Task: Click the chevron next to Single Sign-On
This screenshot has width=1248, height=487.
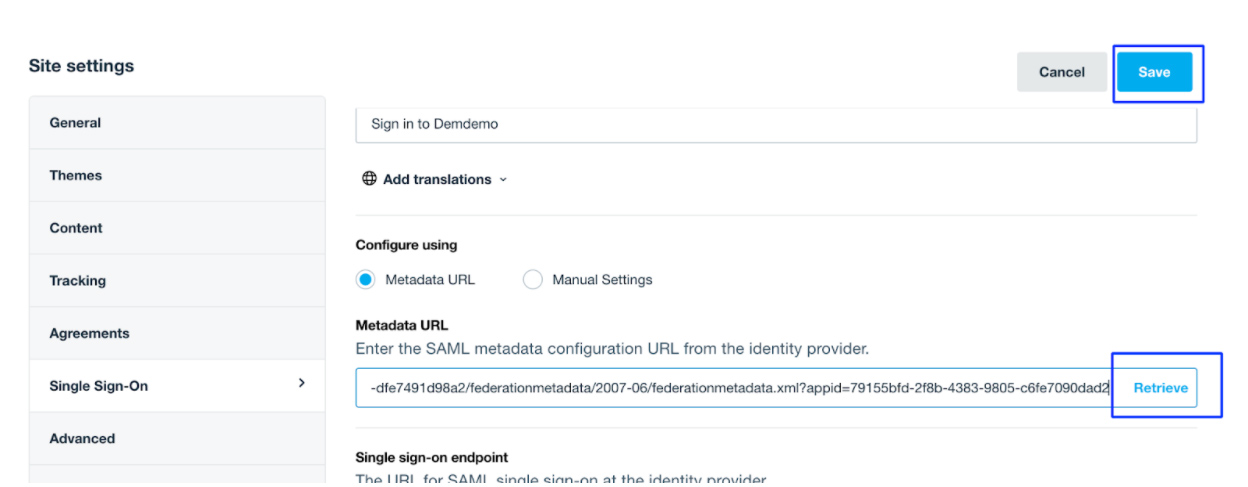Action: (302, 383)
